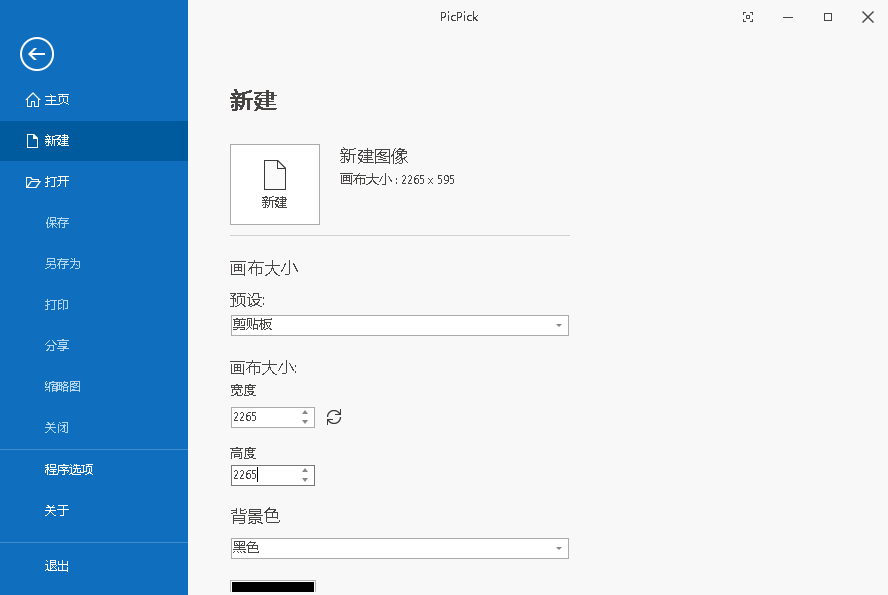This screenshot has width=888, height=595.
Task: Select 打印 from the sidebar
Action: tap(57, 304)
